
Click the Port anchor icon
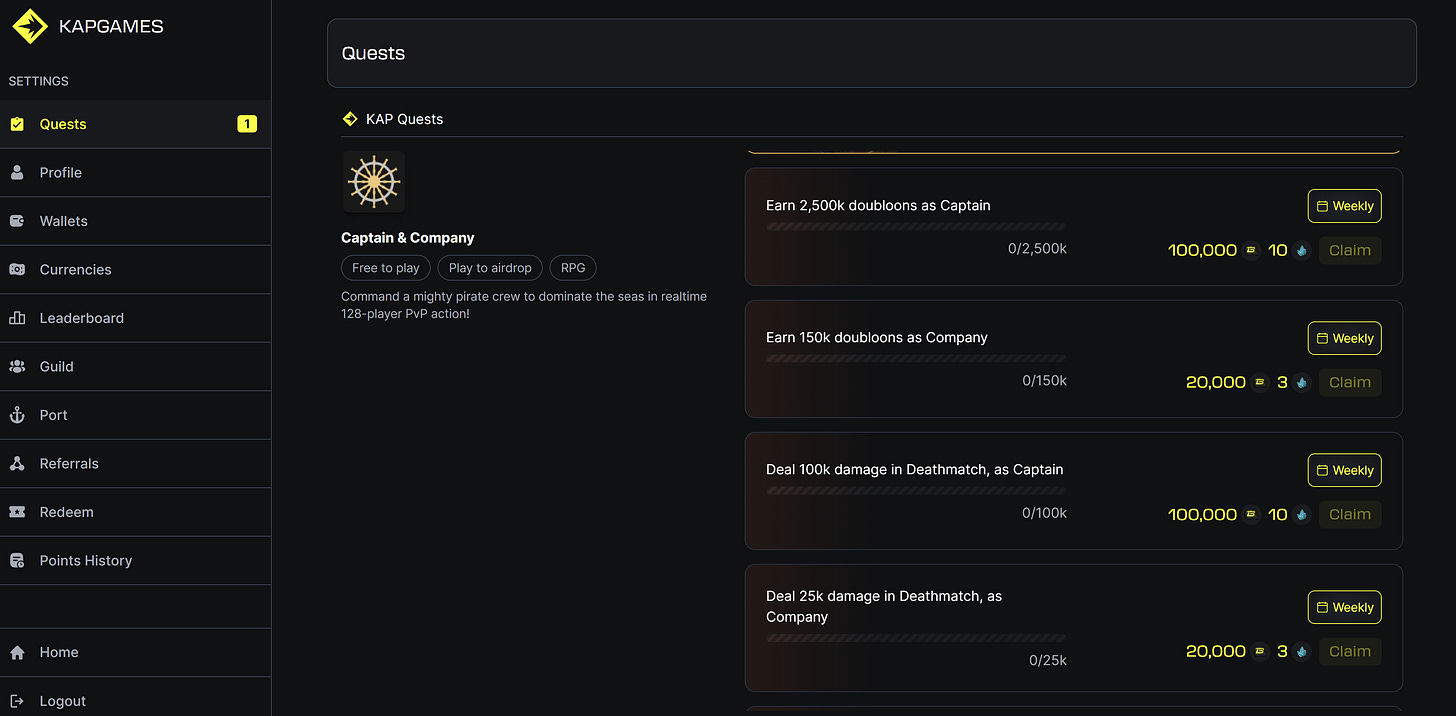click(x=17, y=415)
